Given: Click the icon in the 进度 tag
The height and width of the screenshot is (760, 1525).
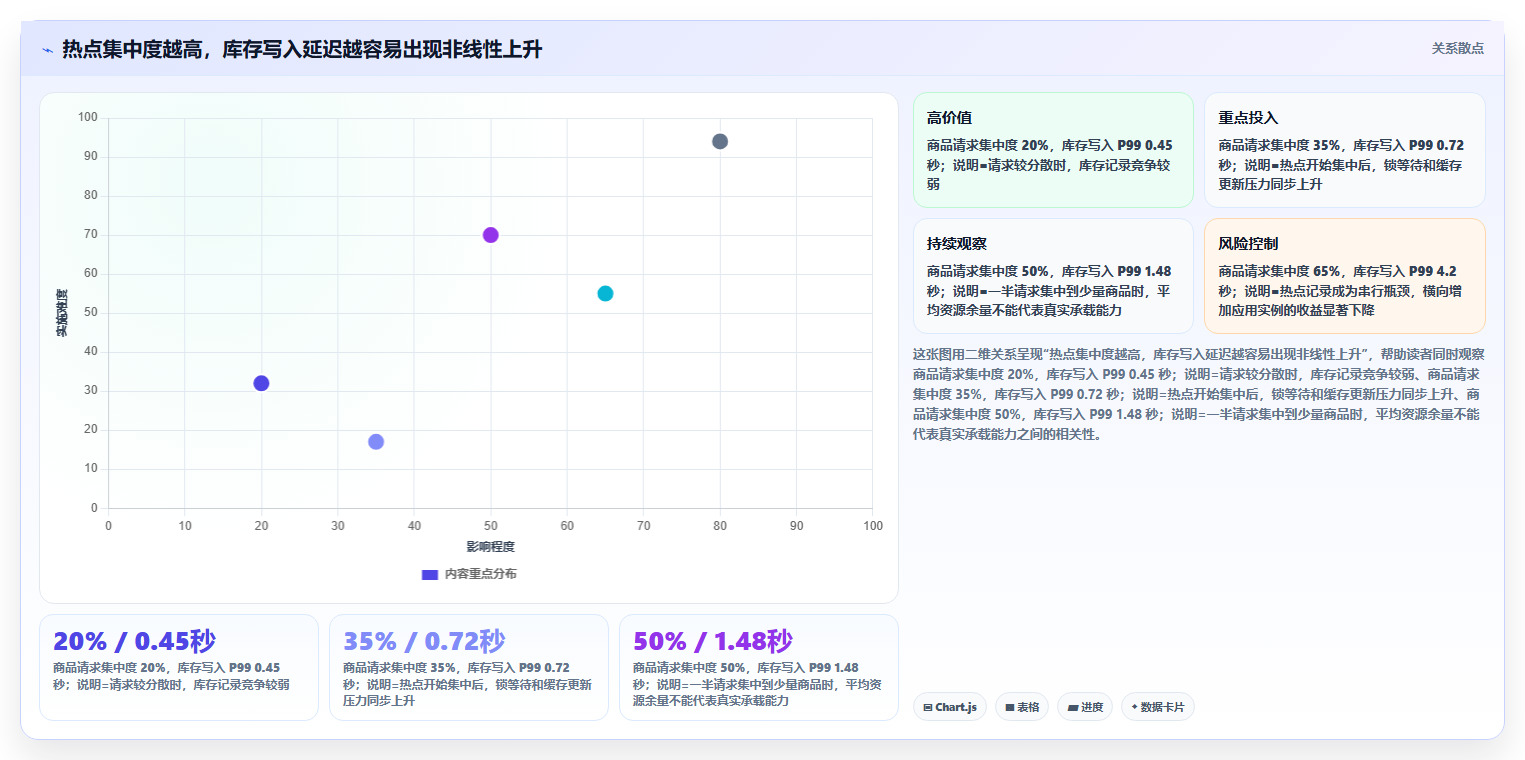Looking at the screenshot, I should (1073, 708).
